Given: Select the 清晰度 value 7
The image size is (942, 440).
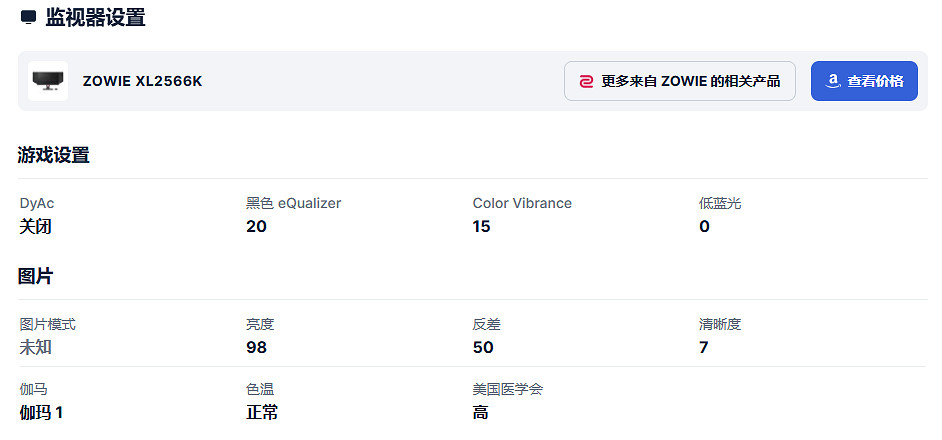Looking at the screenshot, I should pos(704,348).
